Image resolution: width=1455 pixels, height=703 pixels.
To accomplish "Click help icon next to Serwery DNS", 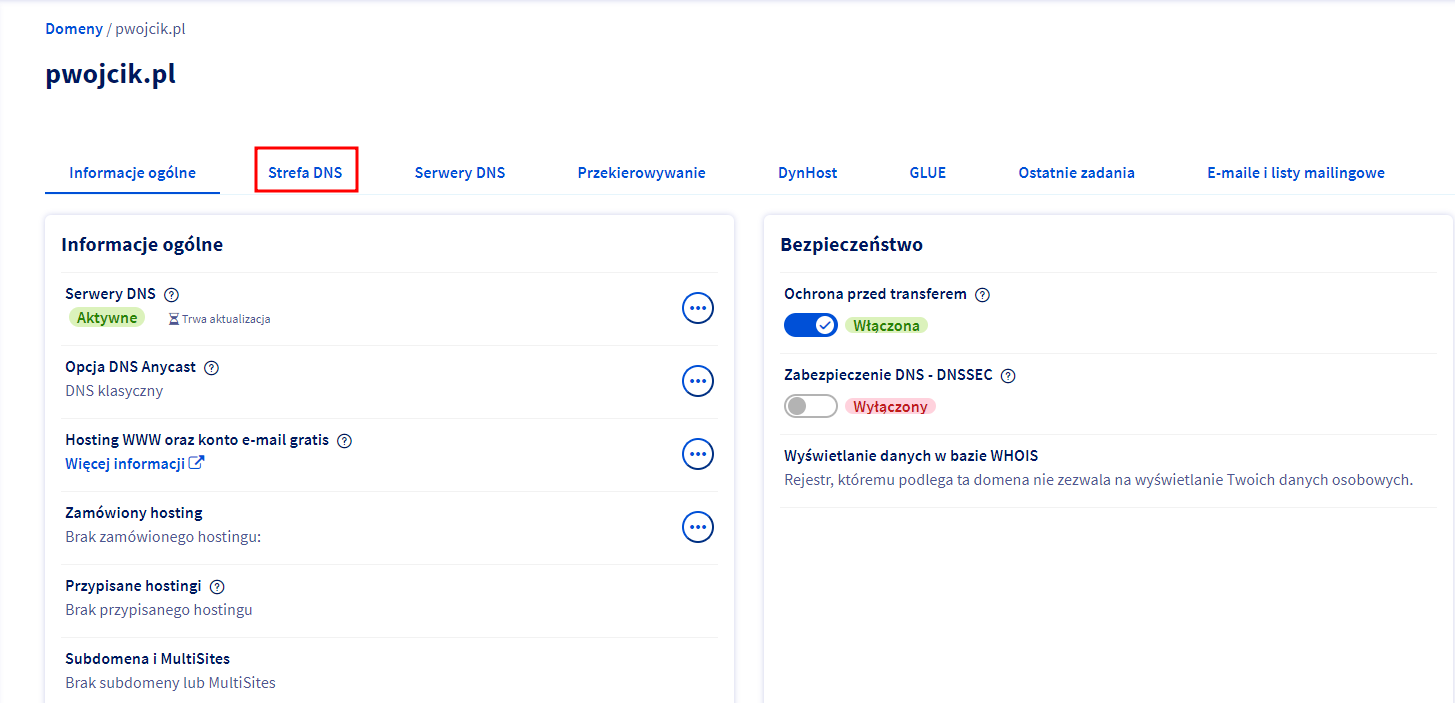I will tap(171, 294).
